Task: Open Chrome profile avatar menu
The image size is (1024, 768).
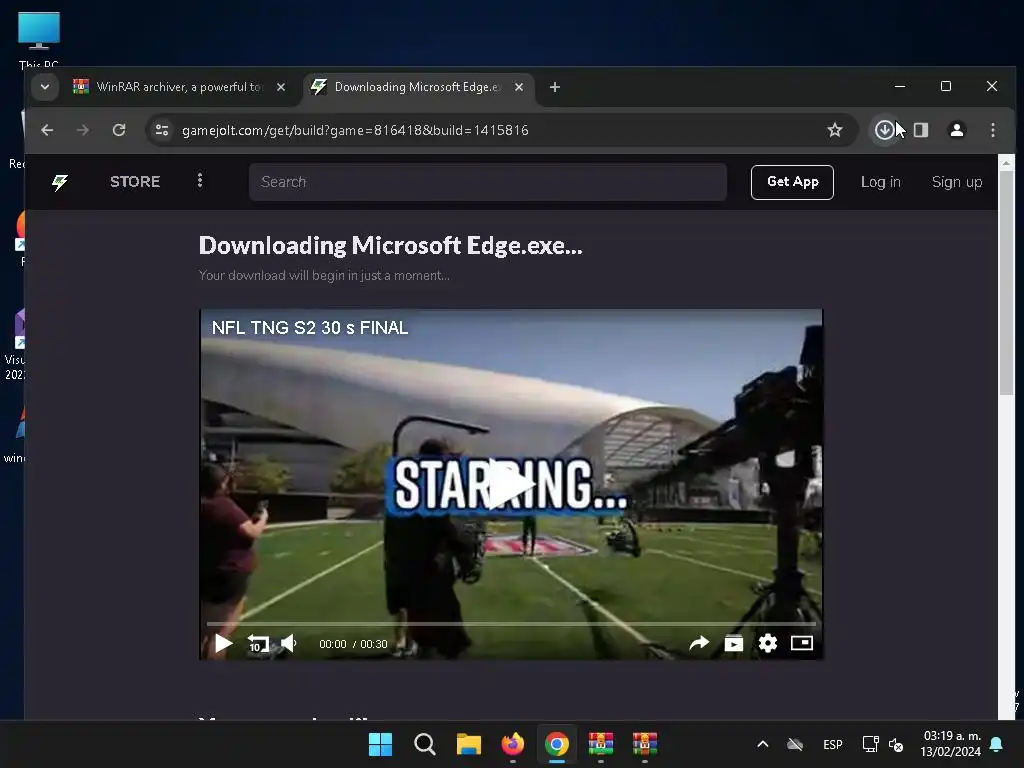Action: 957,130
